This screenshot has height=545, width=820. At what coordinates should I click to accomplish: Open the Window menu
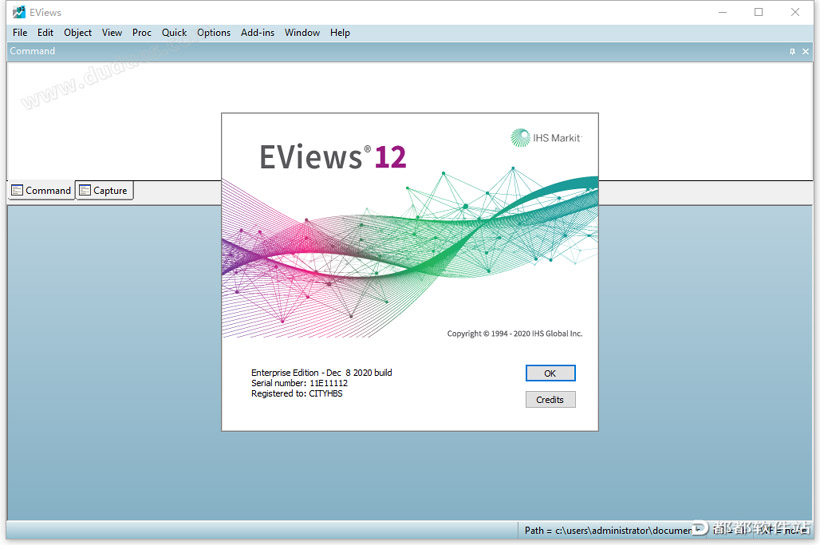tap(302, 32)
